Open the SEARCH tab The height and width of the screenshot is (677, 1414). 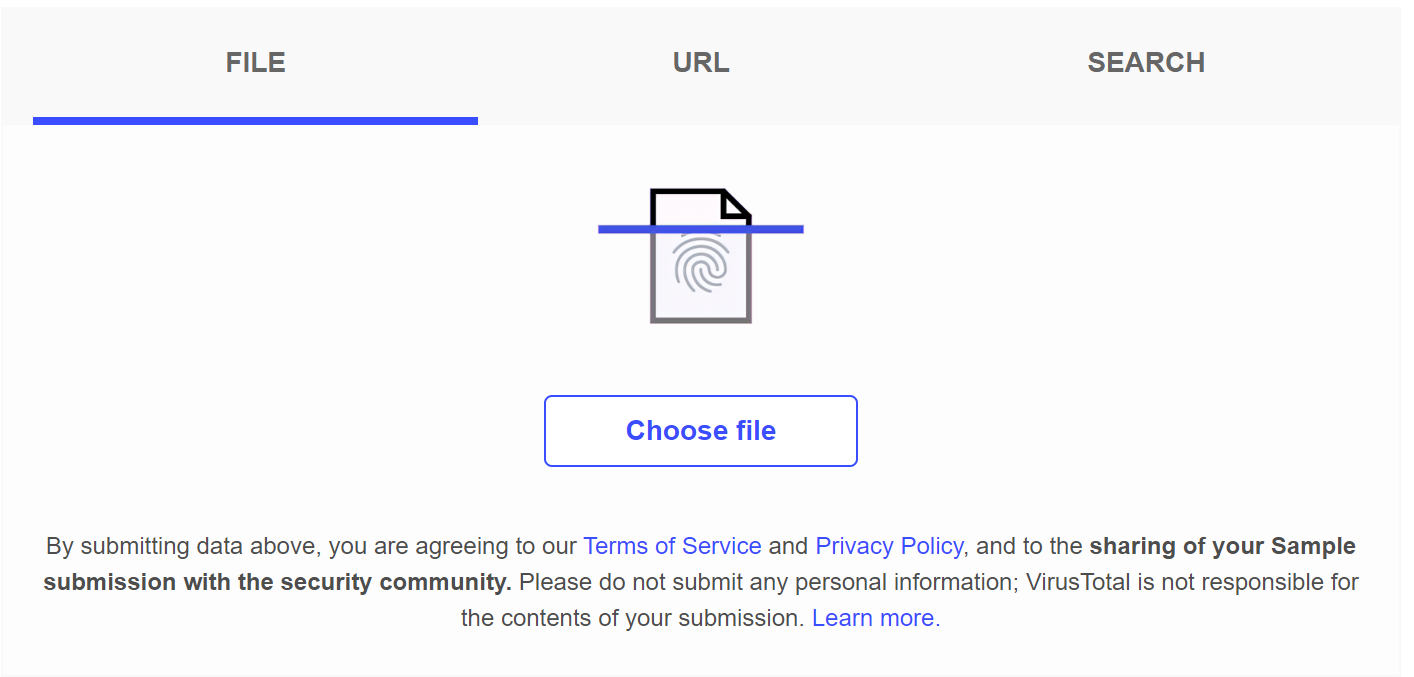[1146, 62]
